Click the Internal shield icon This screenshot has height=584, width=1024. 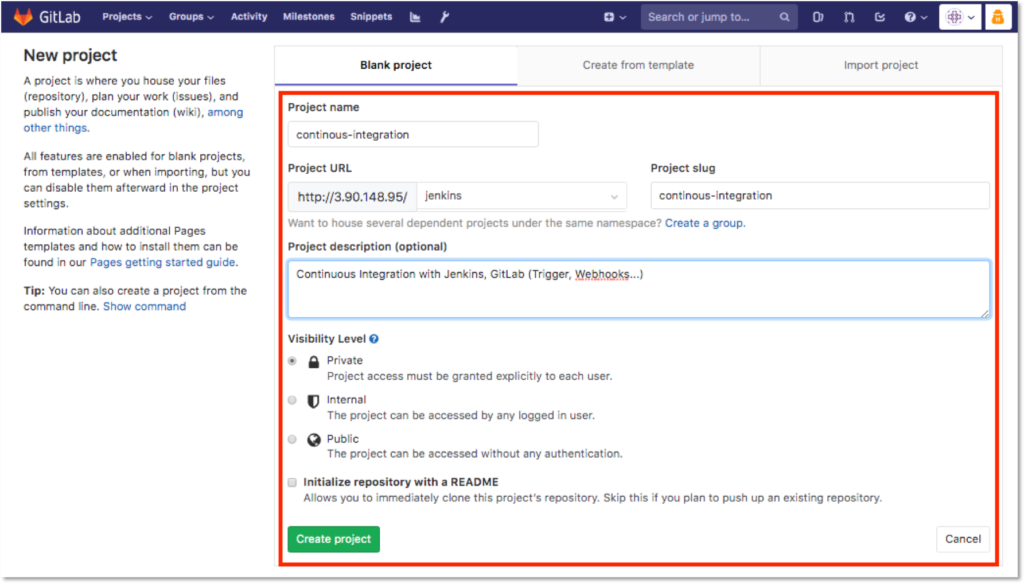(313, 401)
